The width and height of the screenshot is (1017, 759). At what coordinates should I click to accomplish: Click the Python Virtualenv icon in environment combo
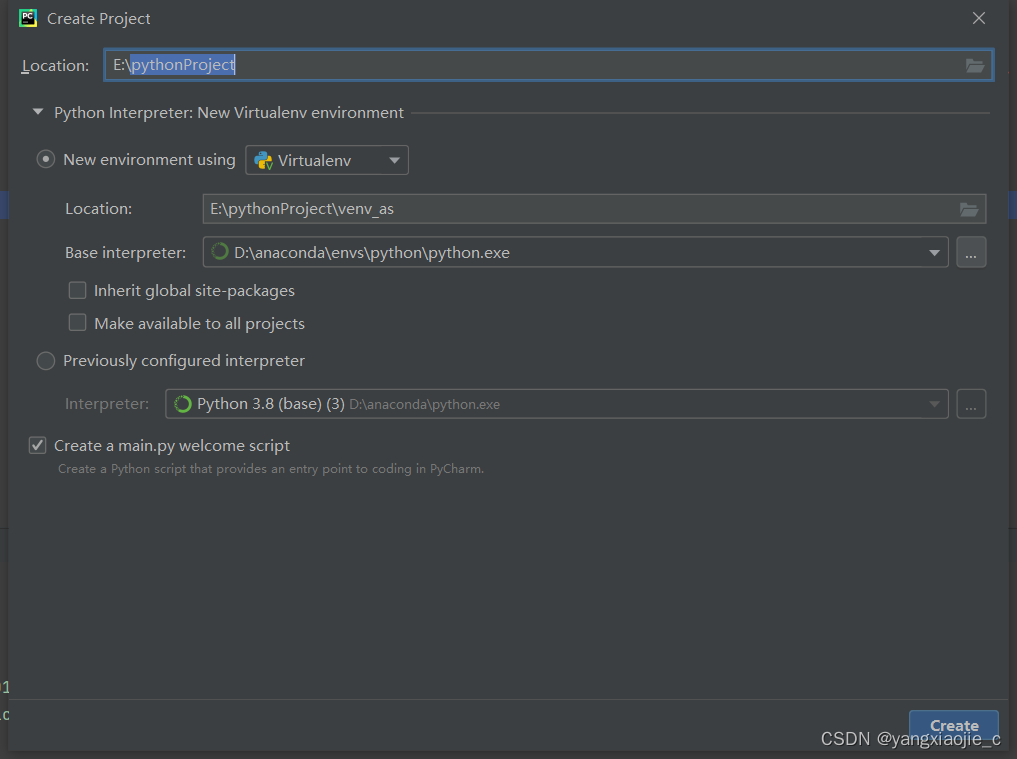[x=263, y=160]
